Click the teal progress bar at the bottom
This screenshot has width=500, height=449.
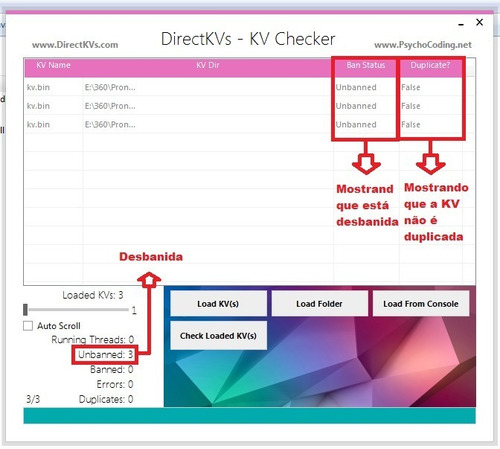(x=249, y=416)
